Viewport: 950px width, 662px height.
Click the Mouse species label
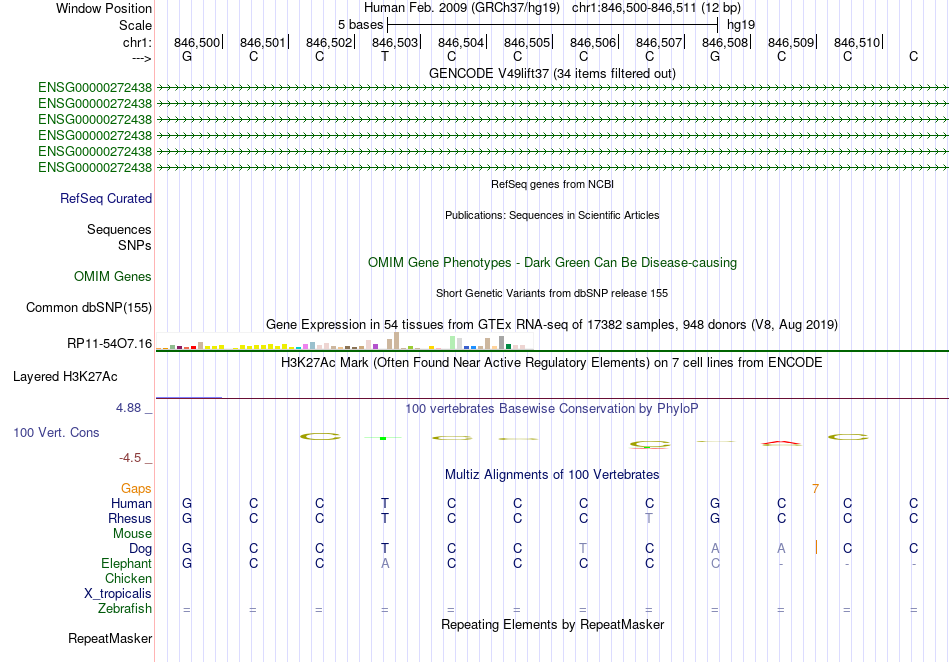pyautogui.click(x=133, y=534)
